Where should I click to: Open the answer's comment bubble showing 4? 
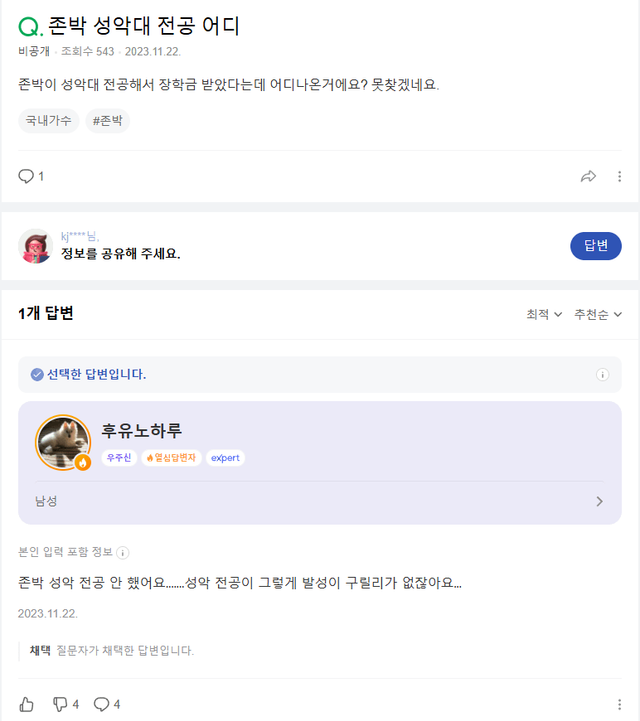[x=102, y=704]
